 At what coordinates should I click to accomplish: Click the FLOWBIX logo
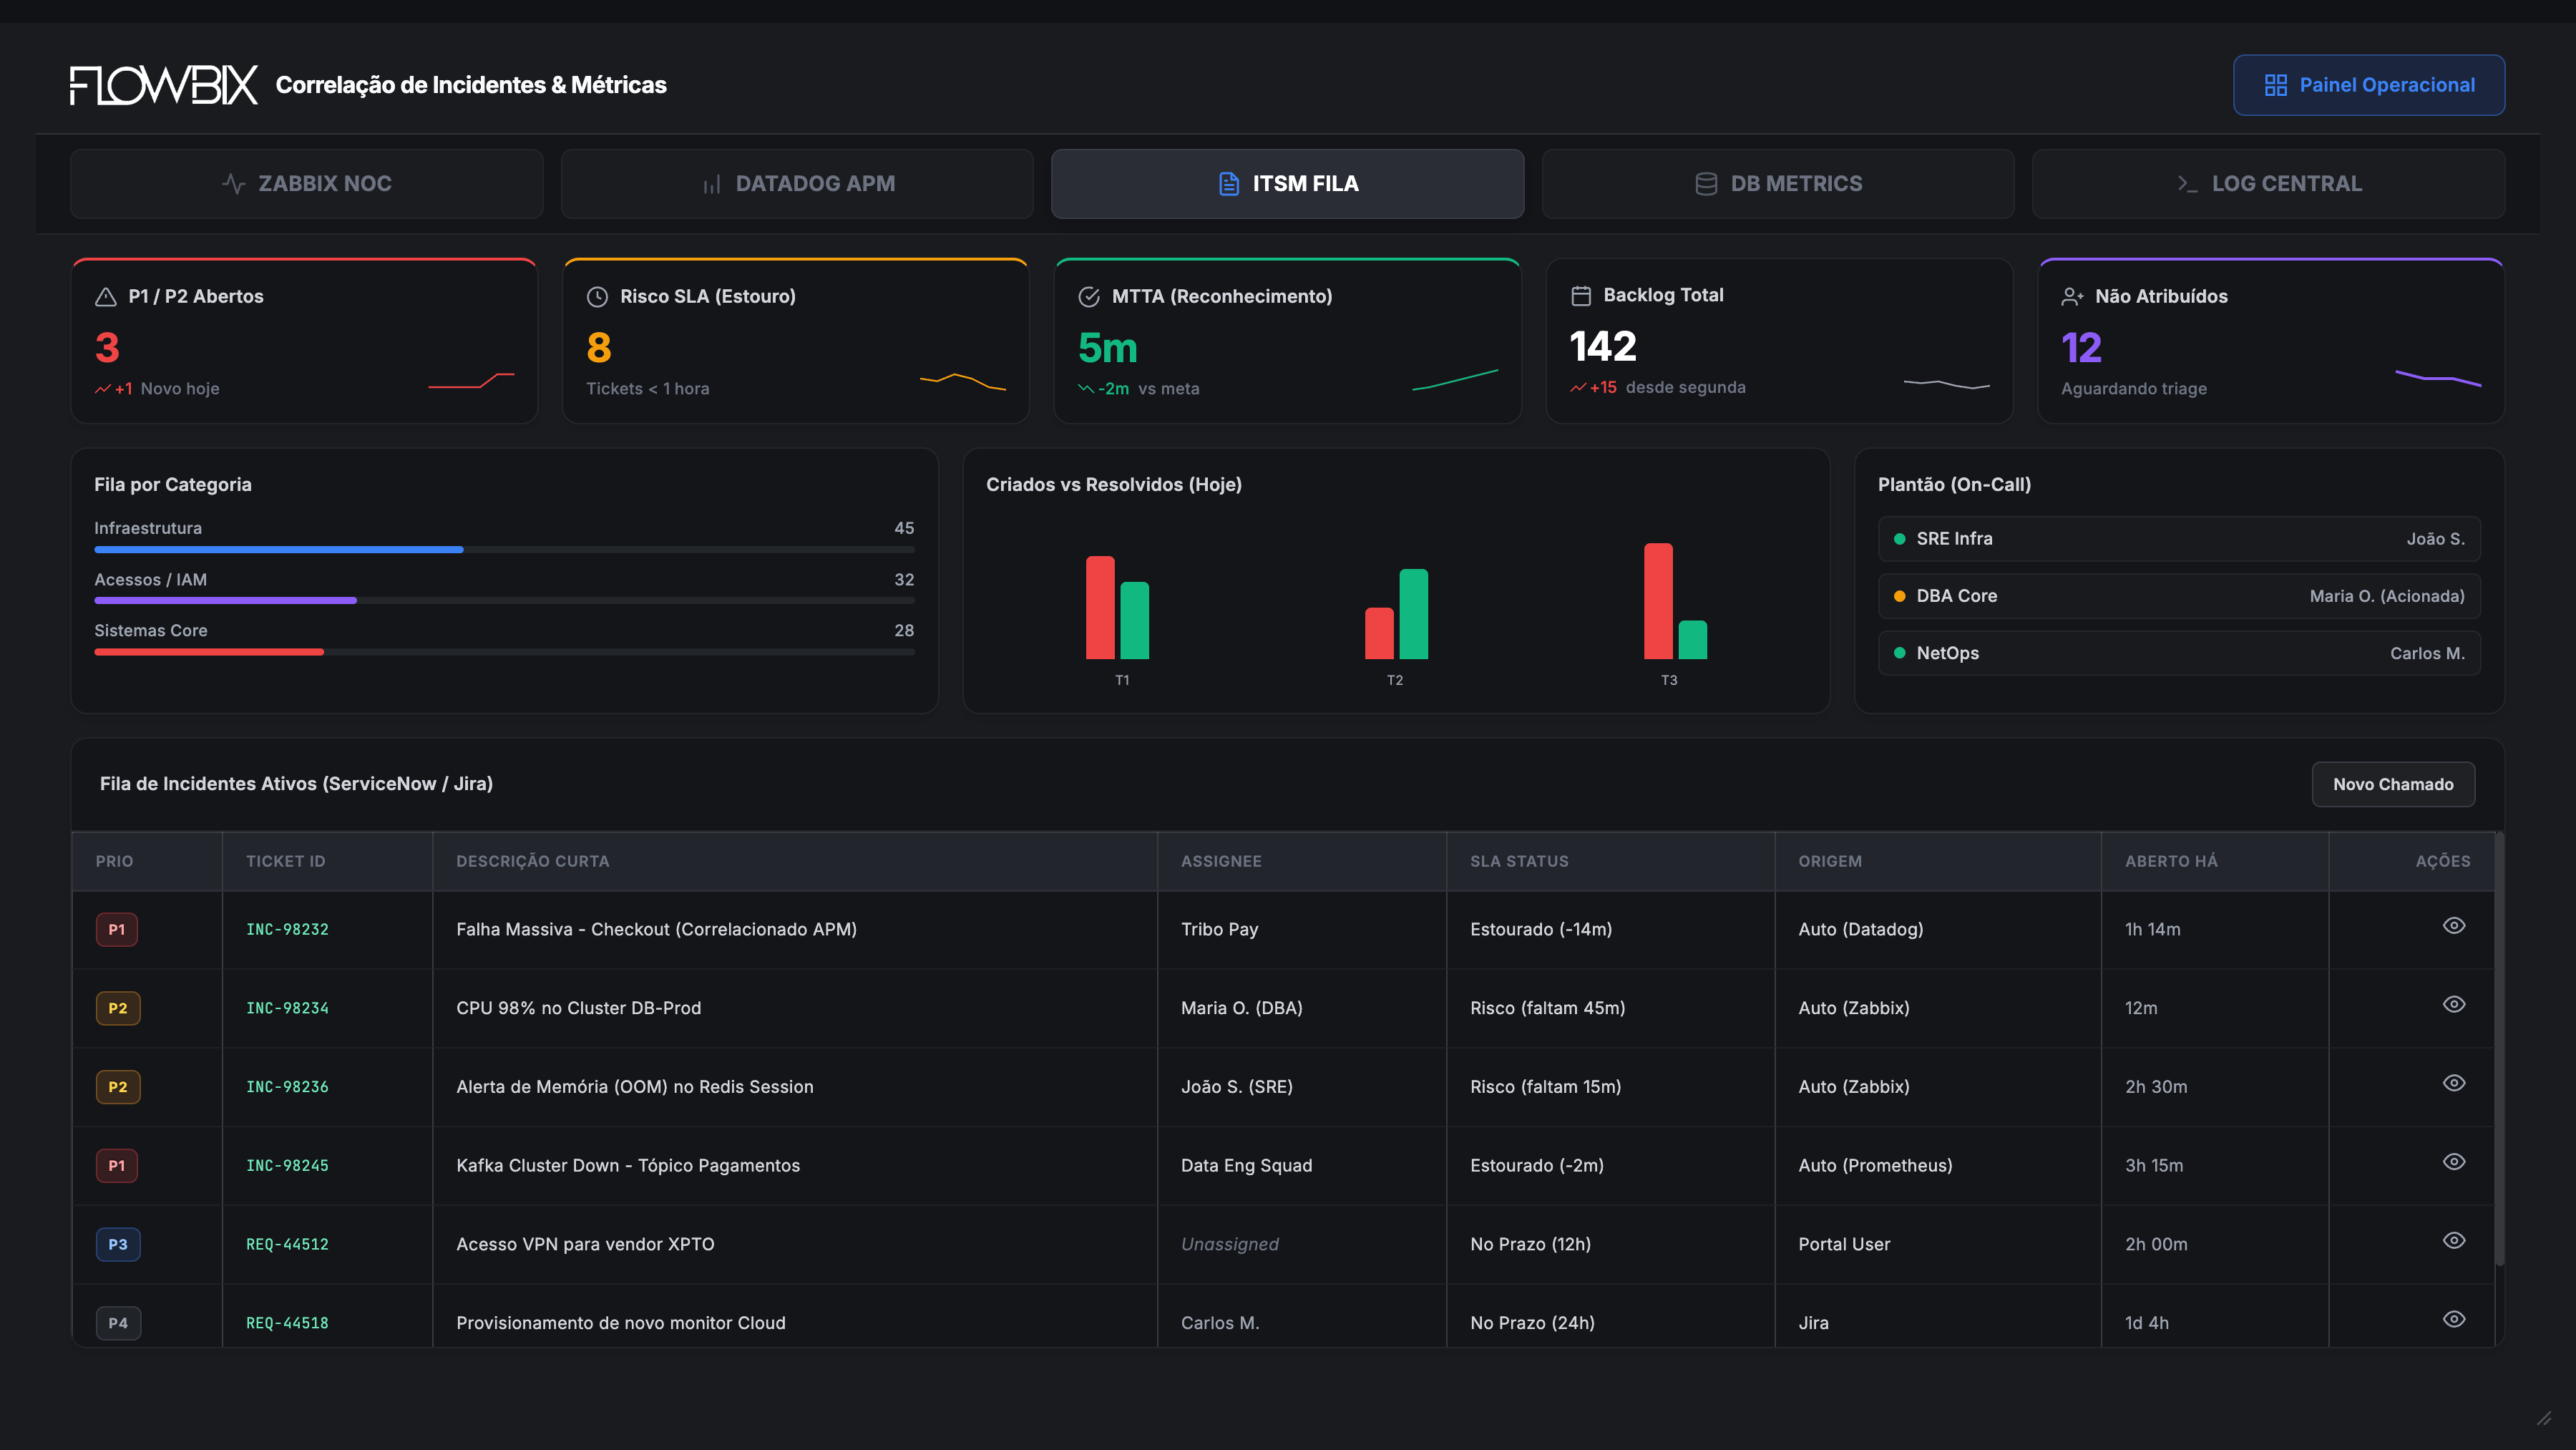(x=164, y=85)
